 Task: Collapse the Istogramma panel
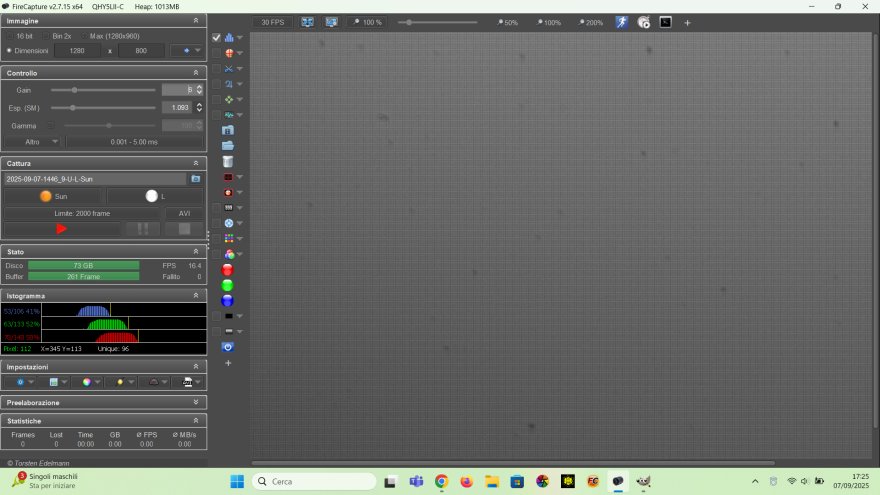[x=196, y=296]
